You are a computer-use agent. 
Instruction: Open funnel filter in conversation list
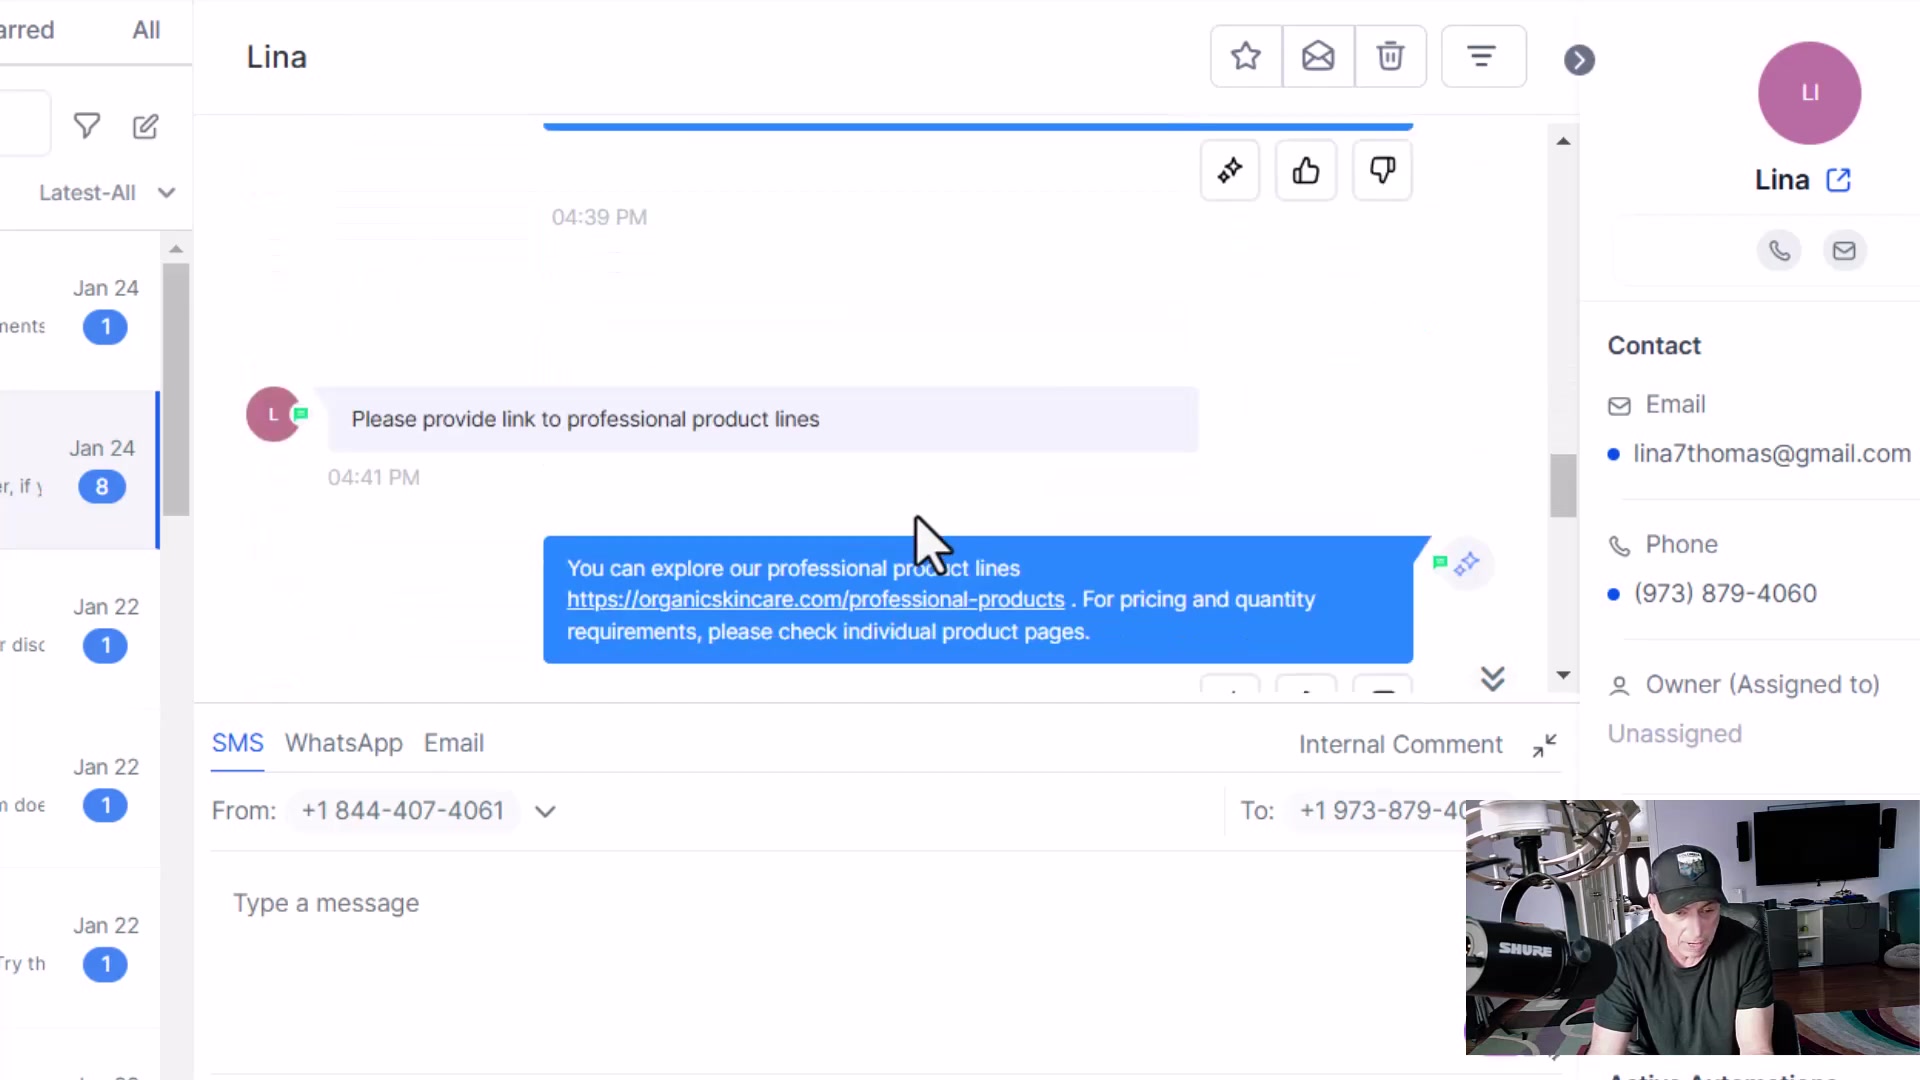[87, 126]
